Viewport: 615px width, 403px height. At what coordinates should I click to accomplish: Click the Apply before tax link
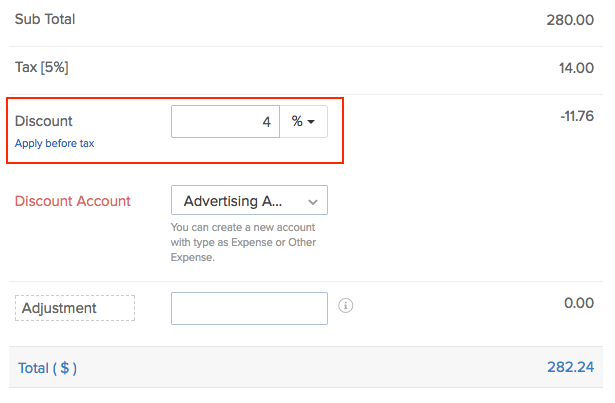tap(55, 143)
